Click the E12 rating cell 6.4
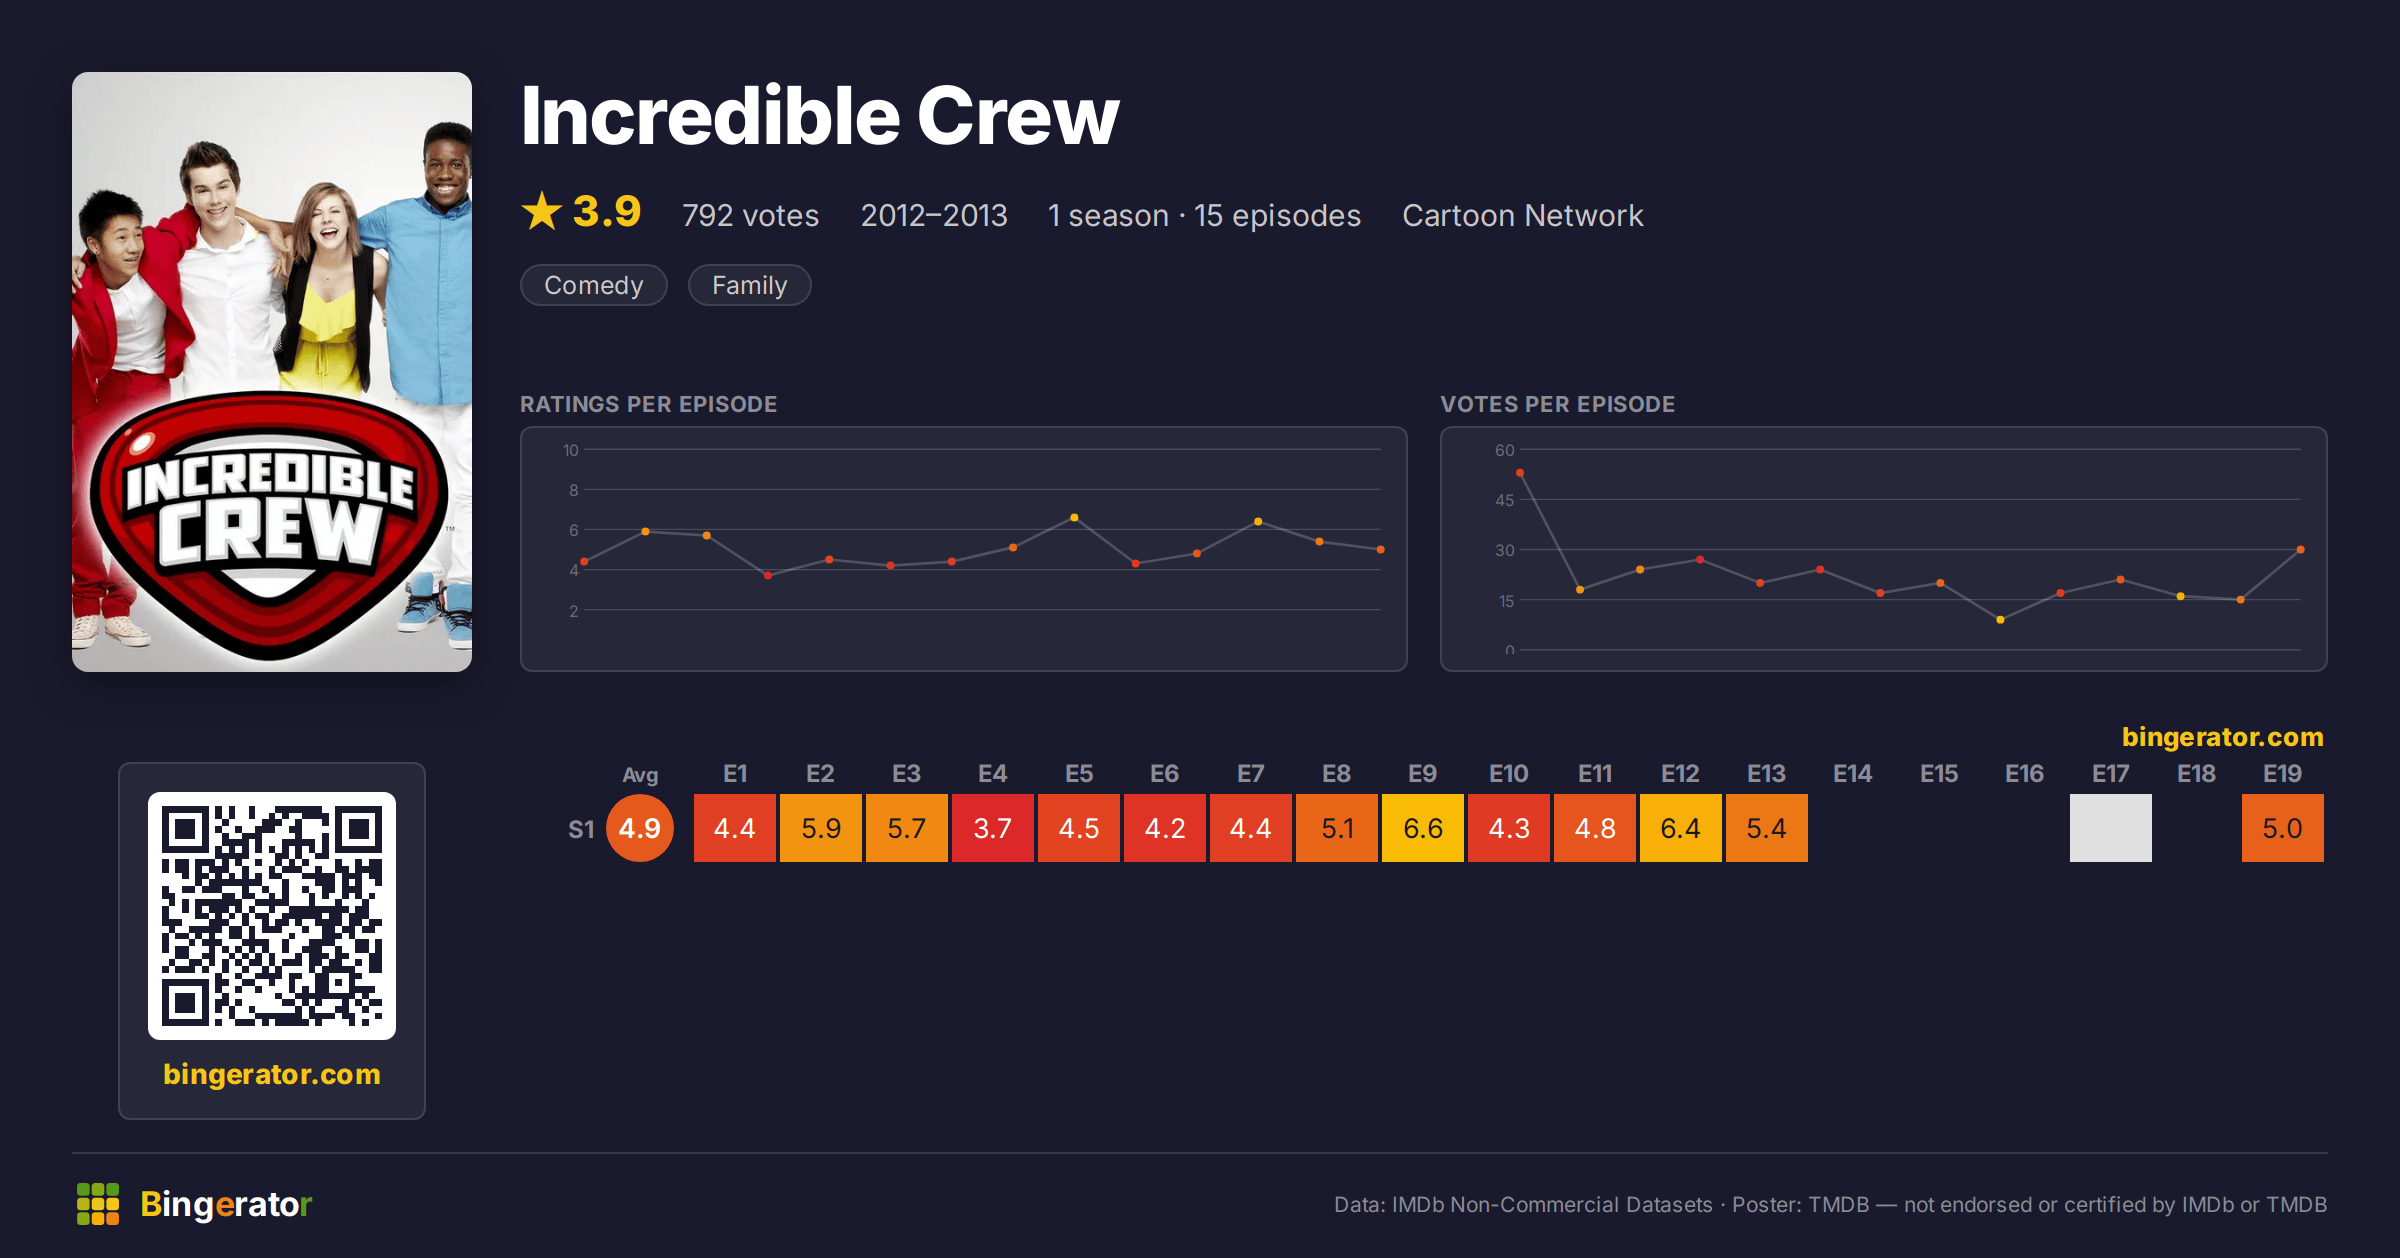The height and width of the screenshot is (1258, 2400). click(1681, 828)
